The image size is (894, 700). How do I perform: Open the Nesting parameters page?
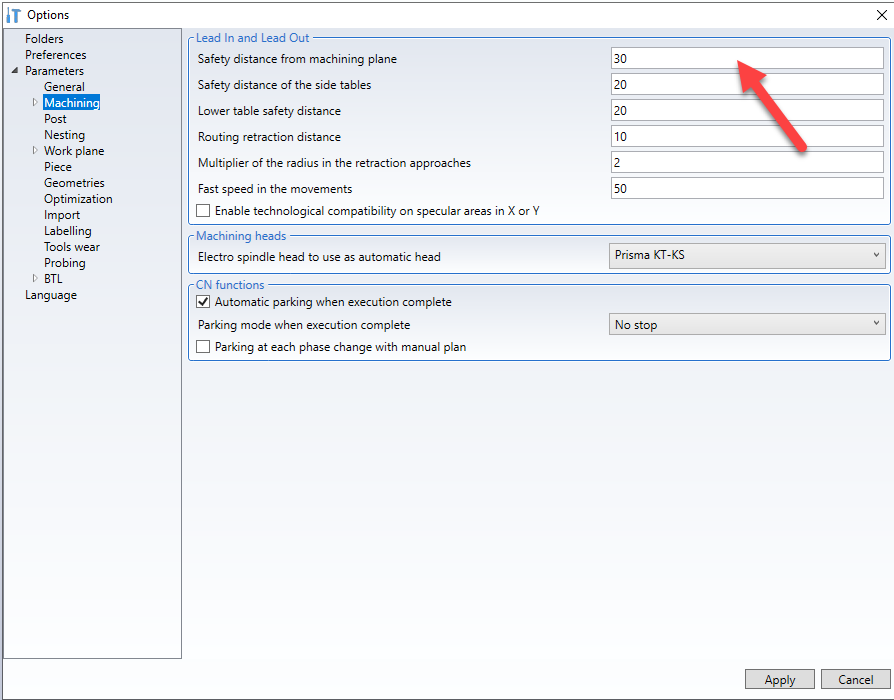pyautogui.click(x=64, y=135)
